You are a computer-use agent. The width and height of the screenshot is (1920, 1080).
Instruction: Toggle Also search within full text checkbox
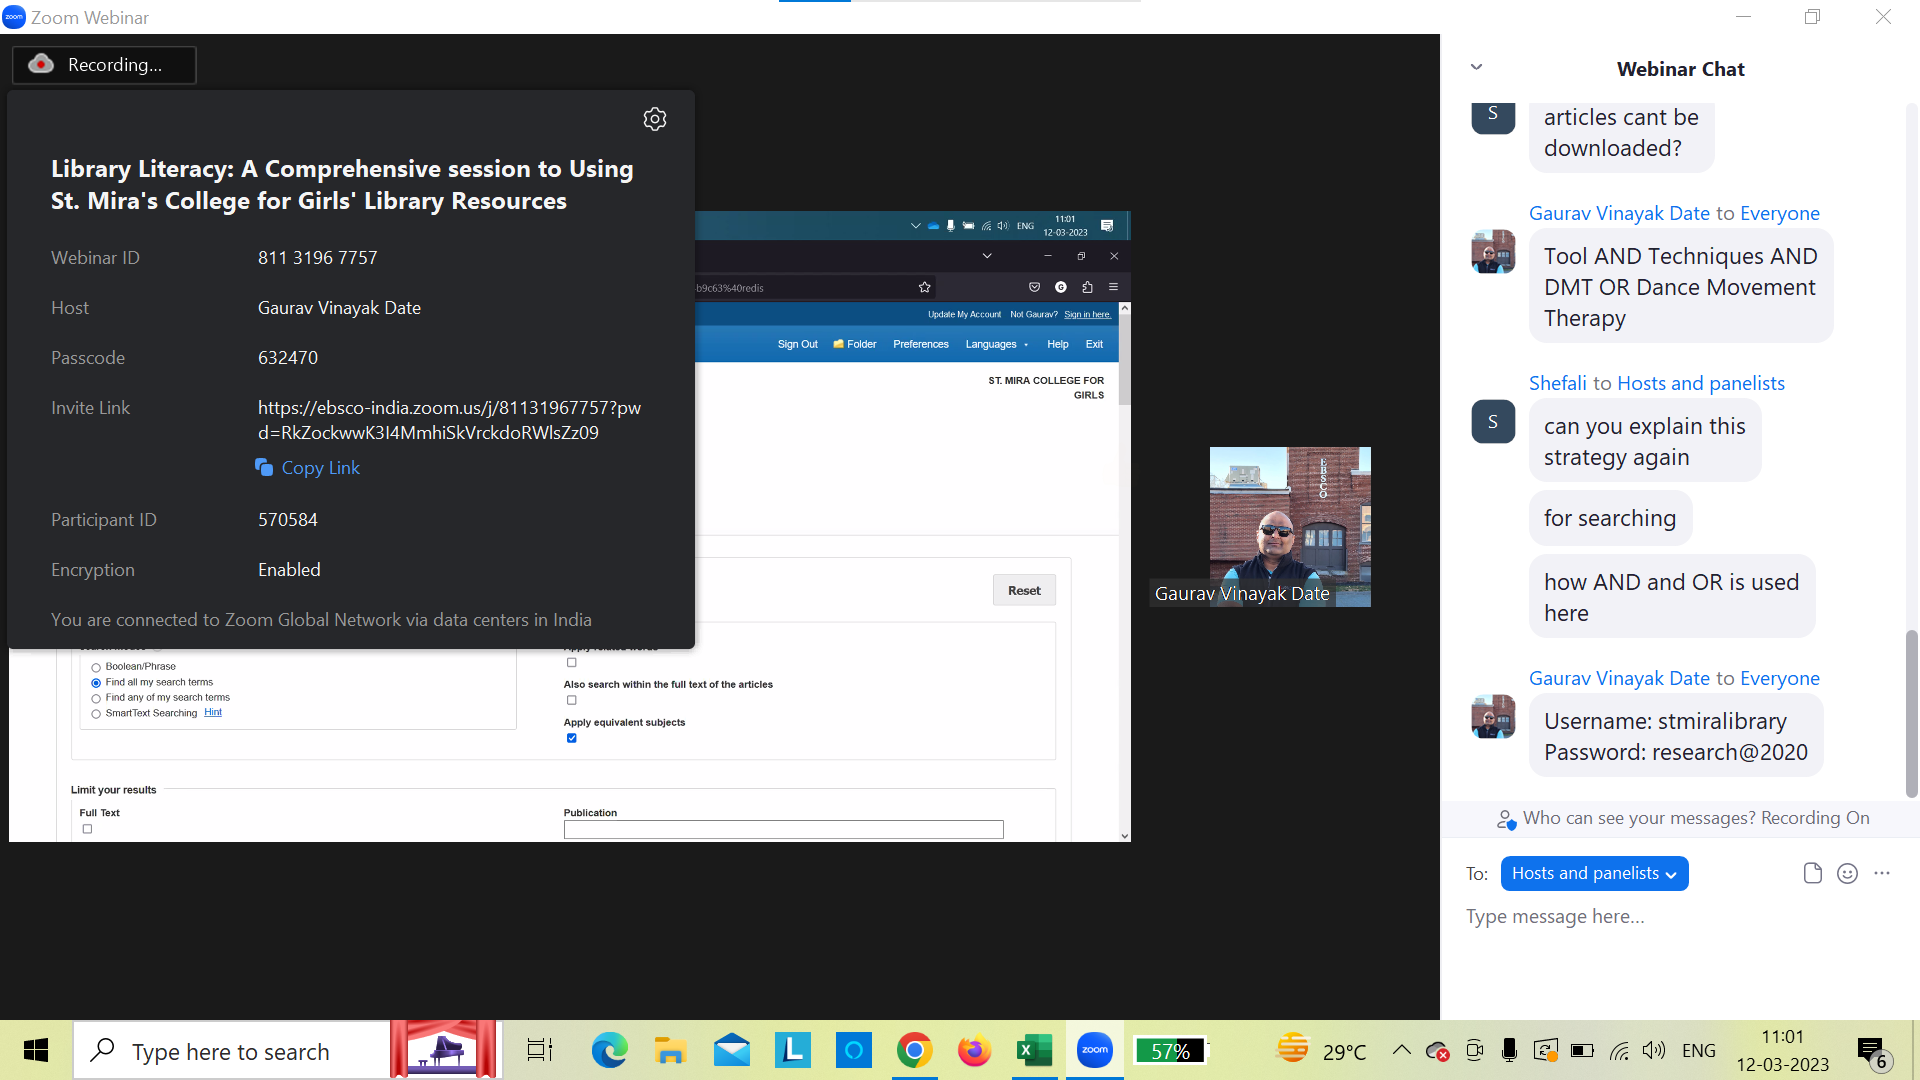[572, 700]
